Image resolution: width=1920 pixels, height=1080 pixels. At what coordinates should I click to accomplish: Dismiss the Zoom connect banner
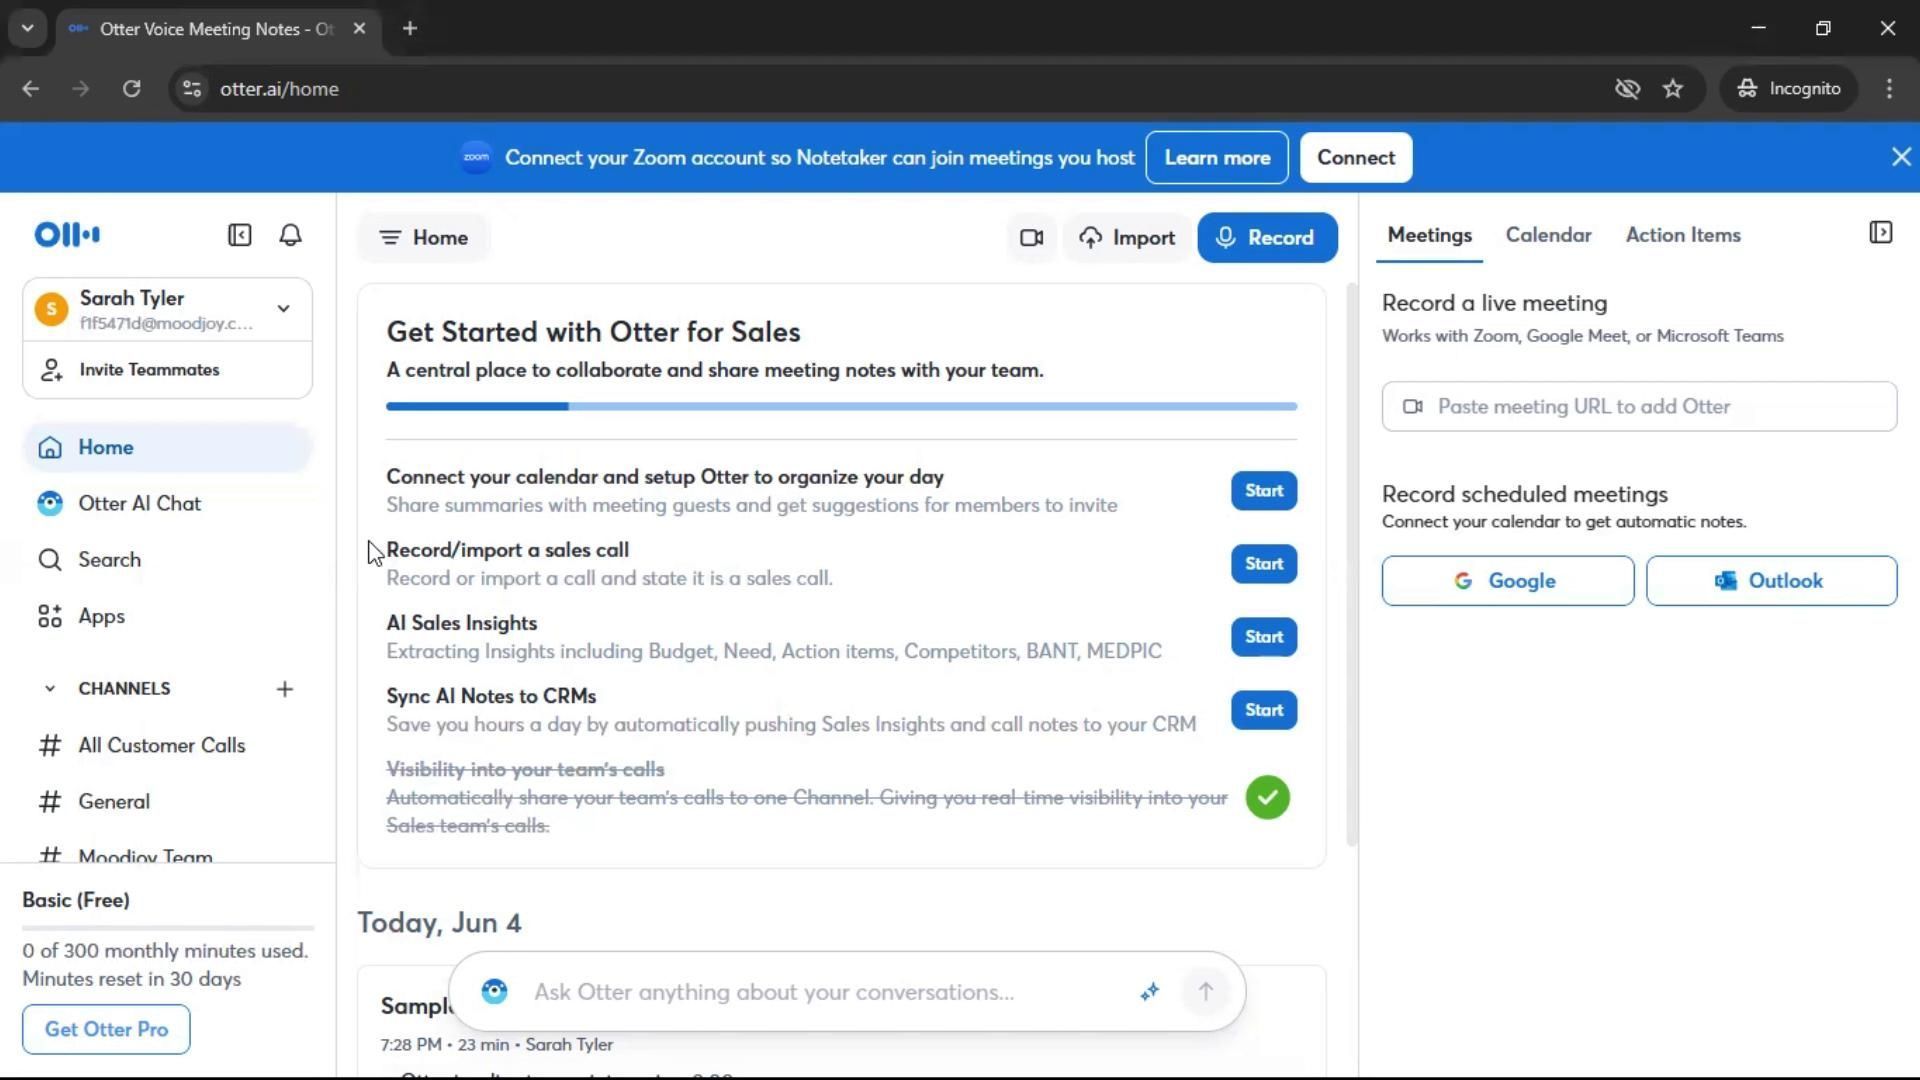(x=1901, y=157)
